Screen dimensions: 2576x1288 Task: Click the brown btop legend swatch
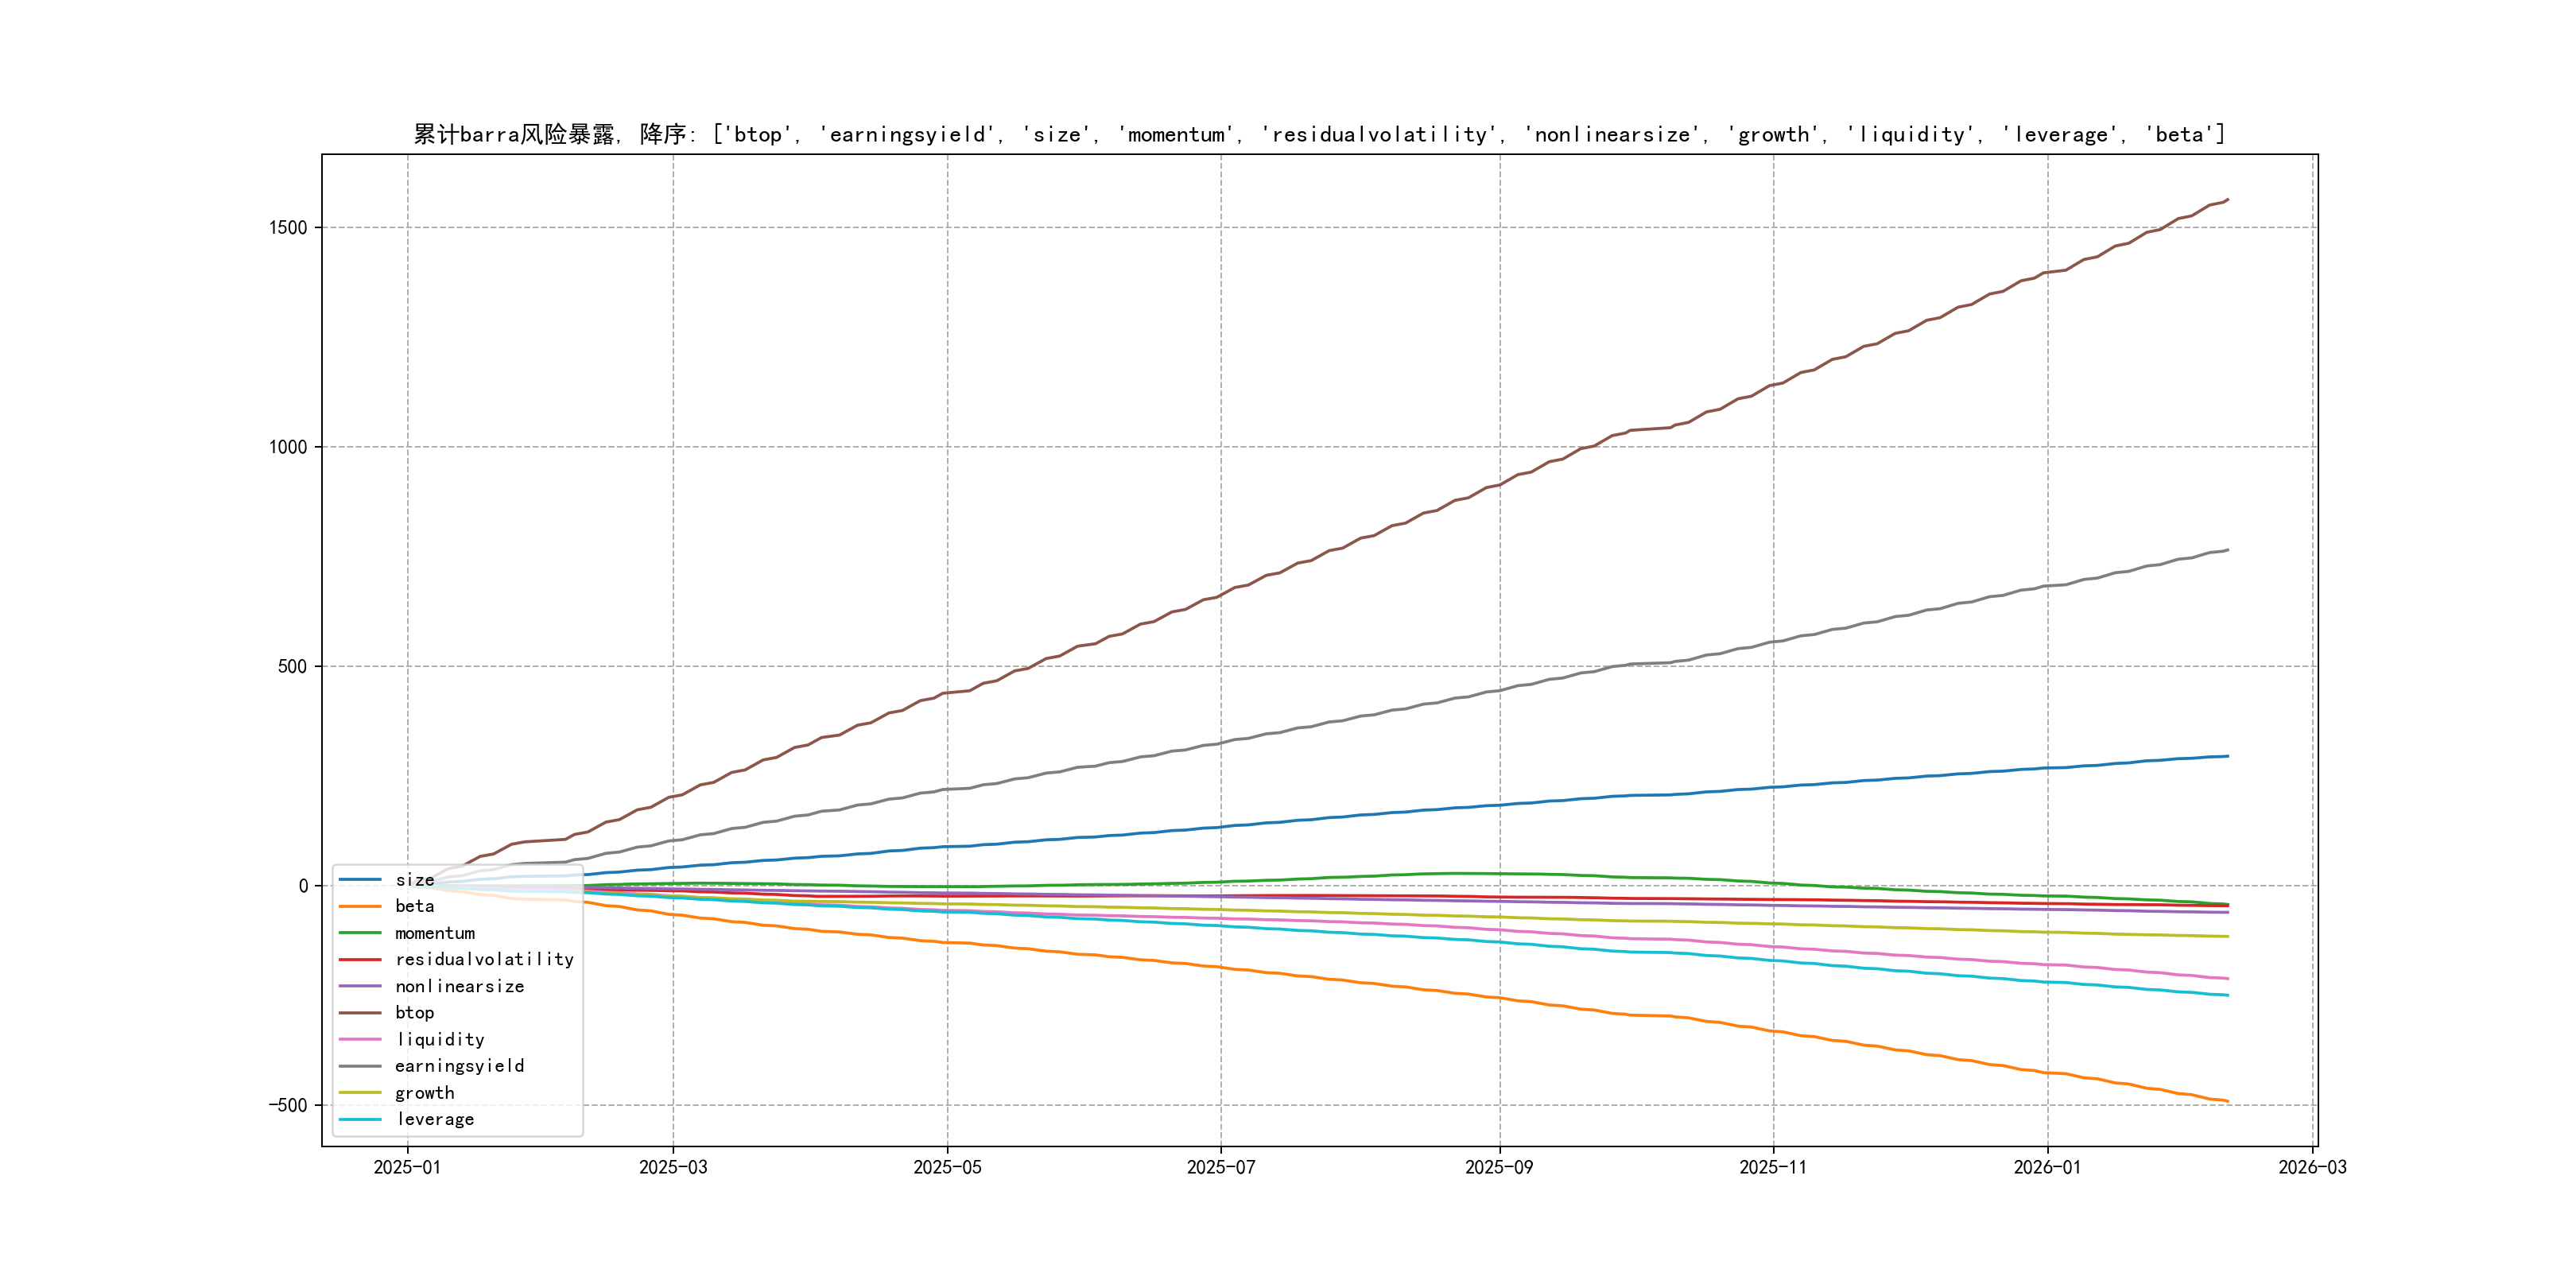pos(360,1012)
